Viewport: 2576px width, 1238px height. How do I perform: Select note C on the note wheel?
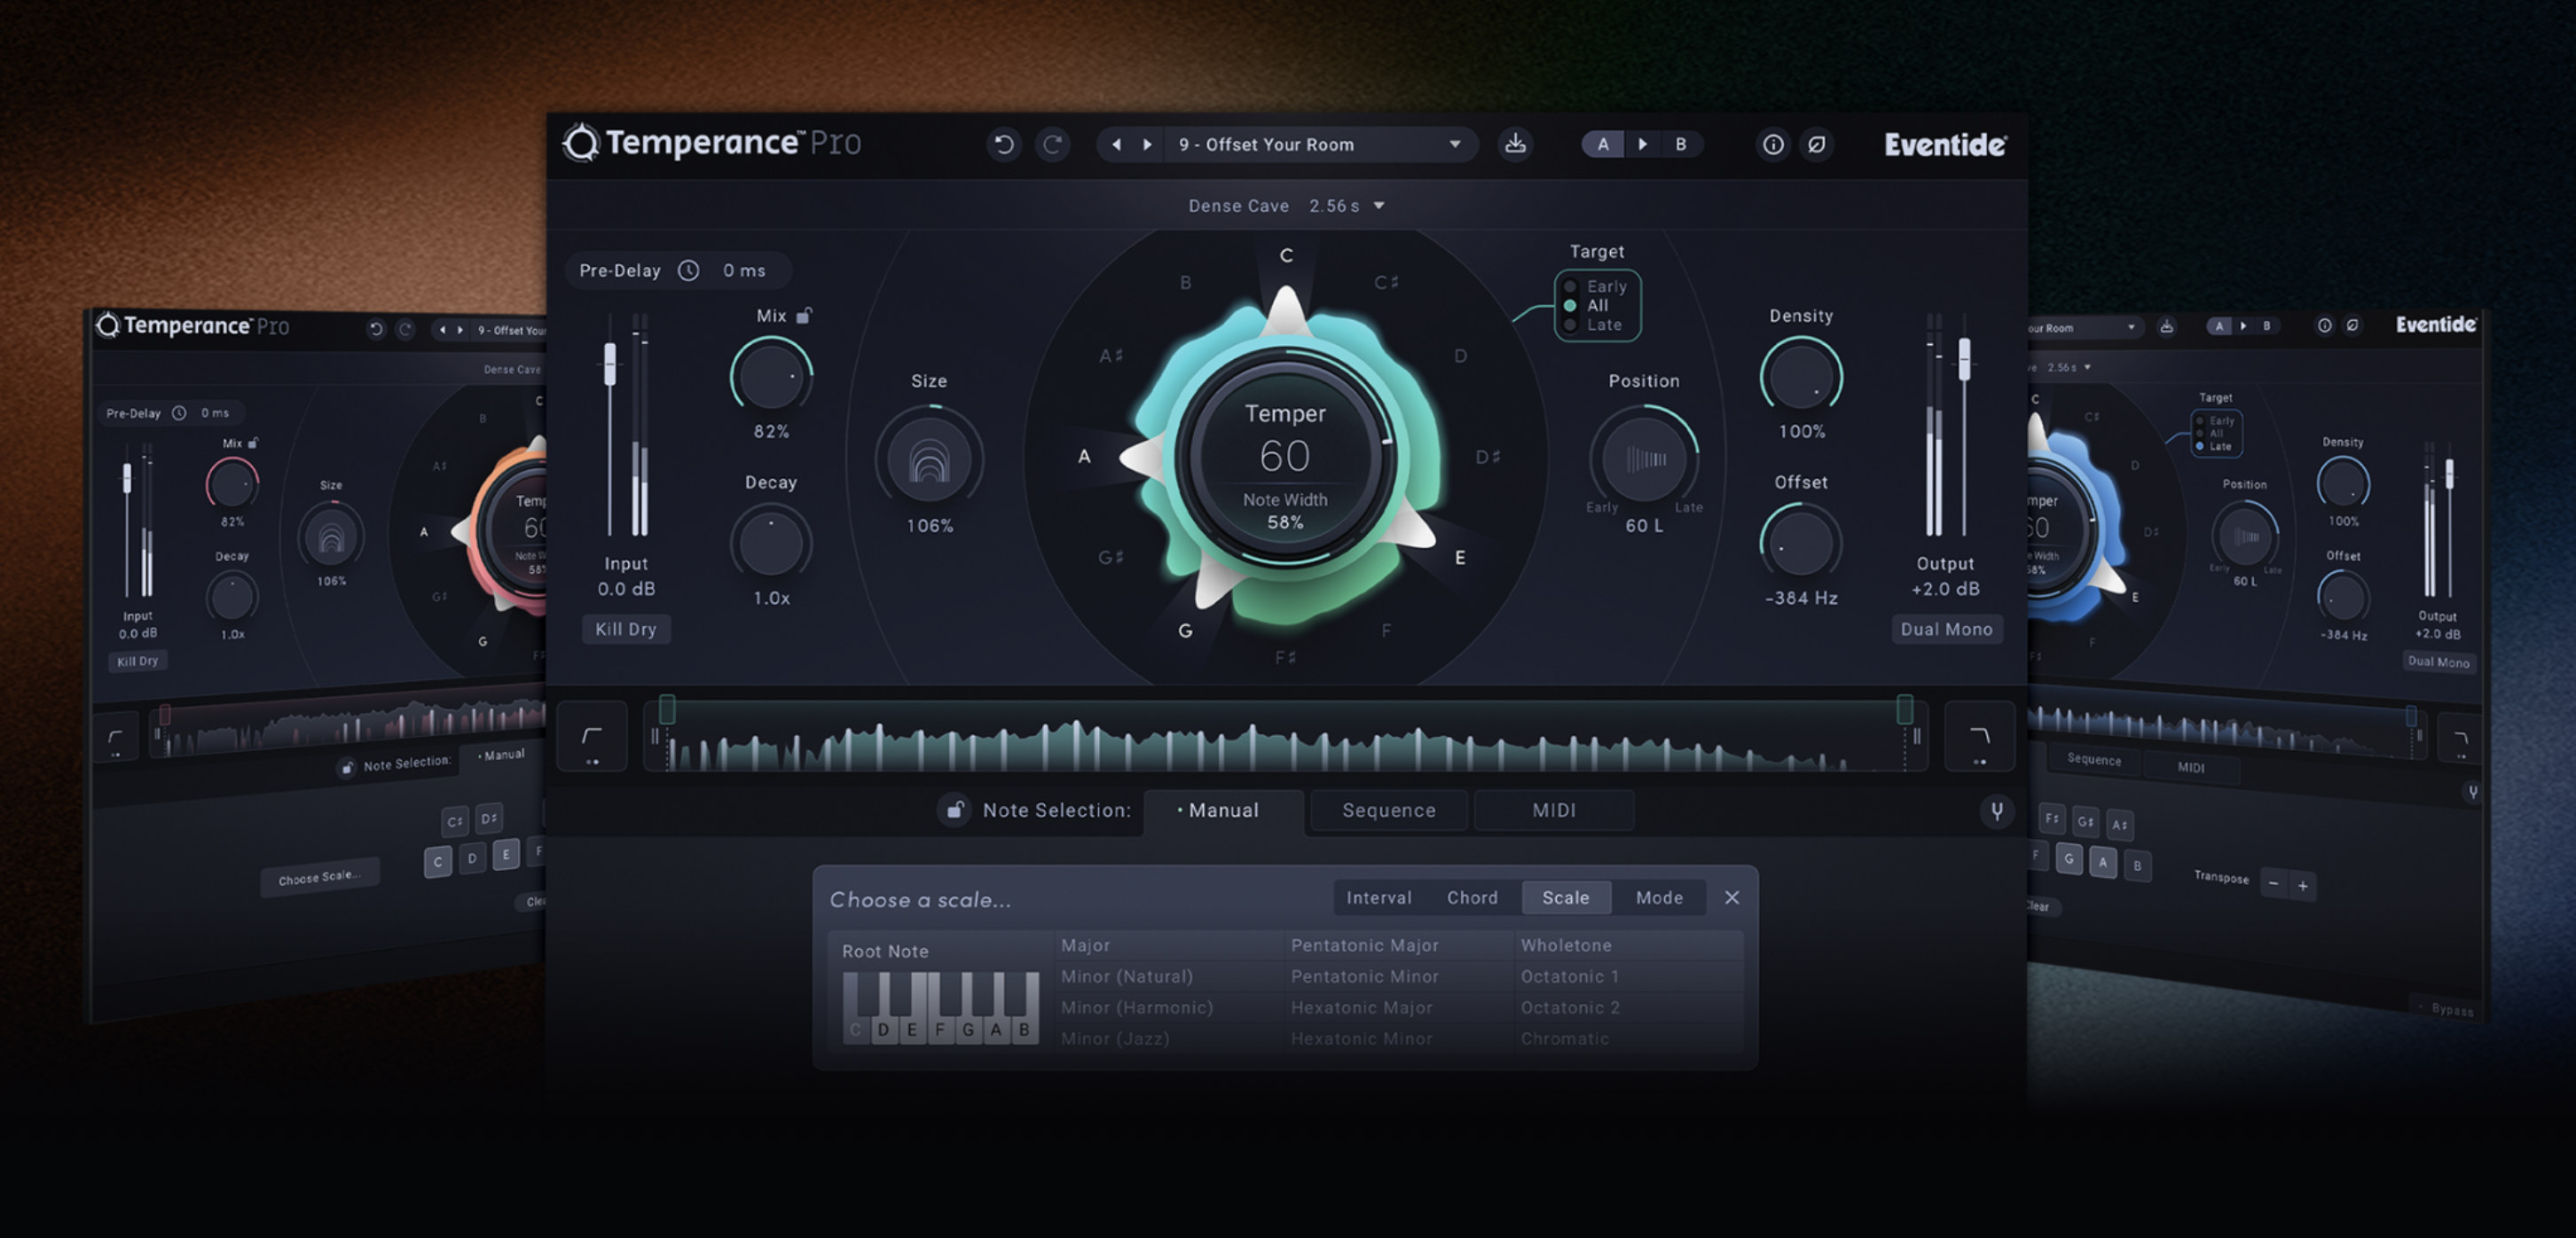point(1286,256)
